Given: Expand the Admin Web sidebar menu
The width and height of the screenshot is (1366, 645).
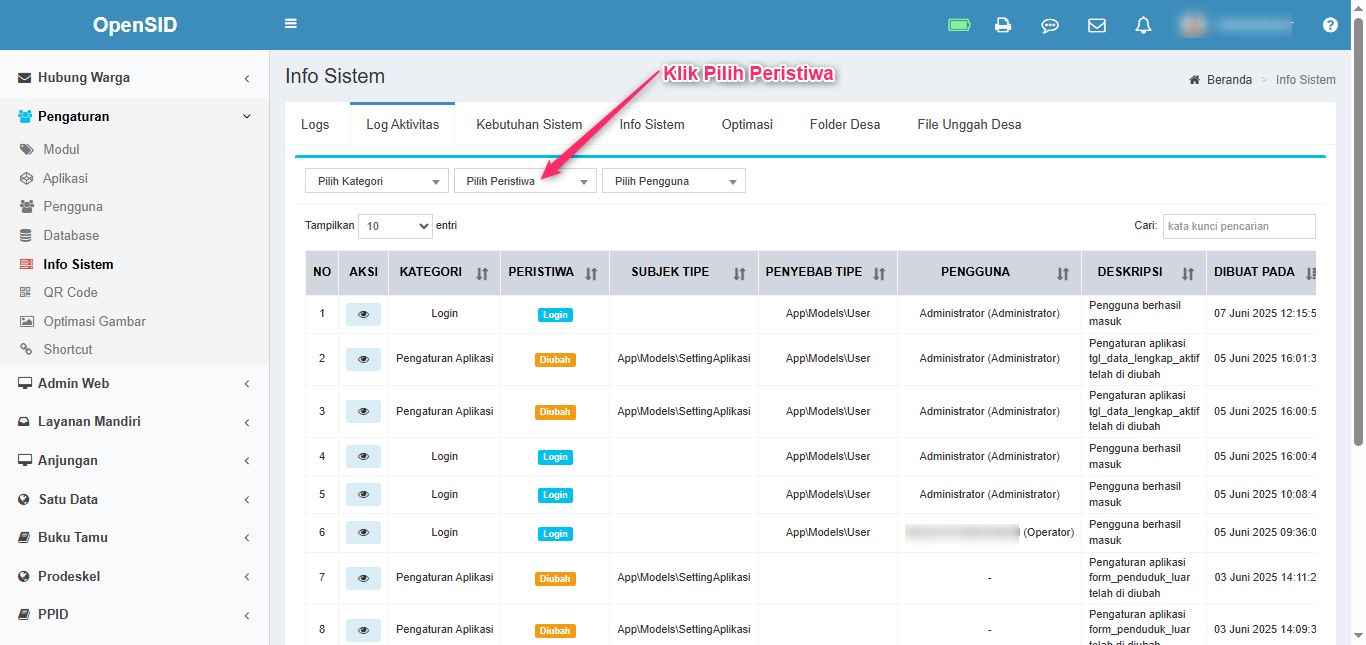Looking at the screenshot, I should pos(134,383).
